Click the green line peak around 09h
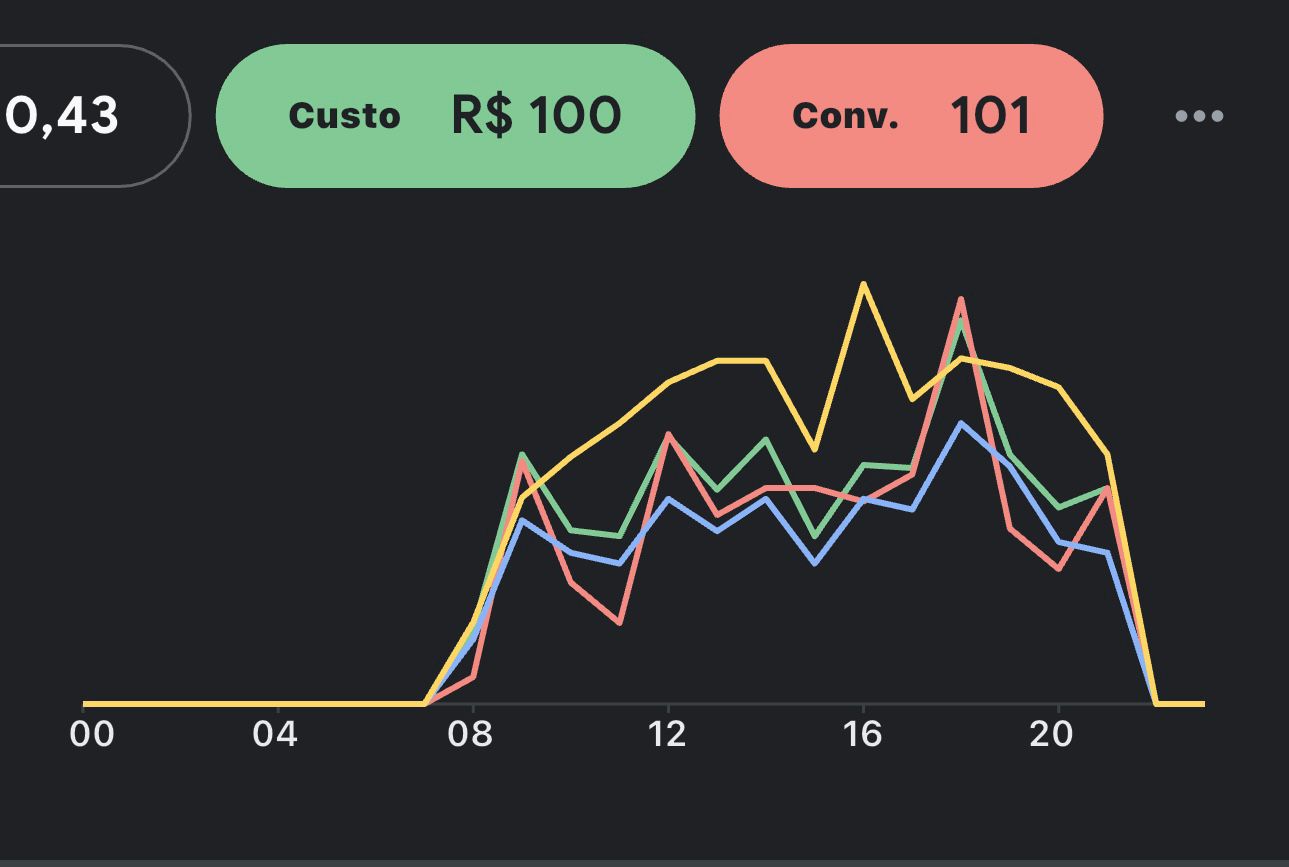 click(524, 453)
